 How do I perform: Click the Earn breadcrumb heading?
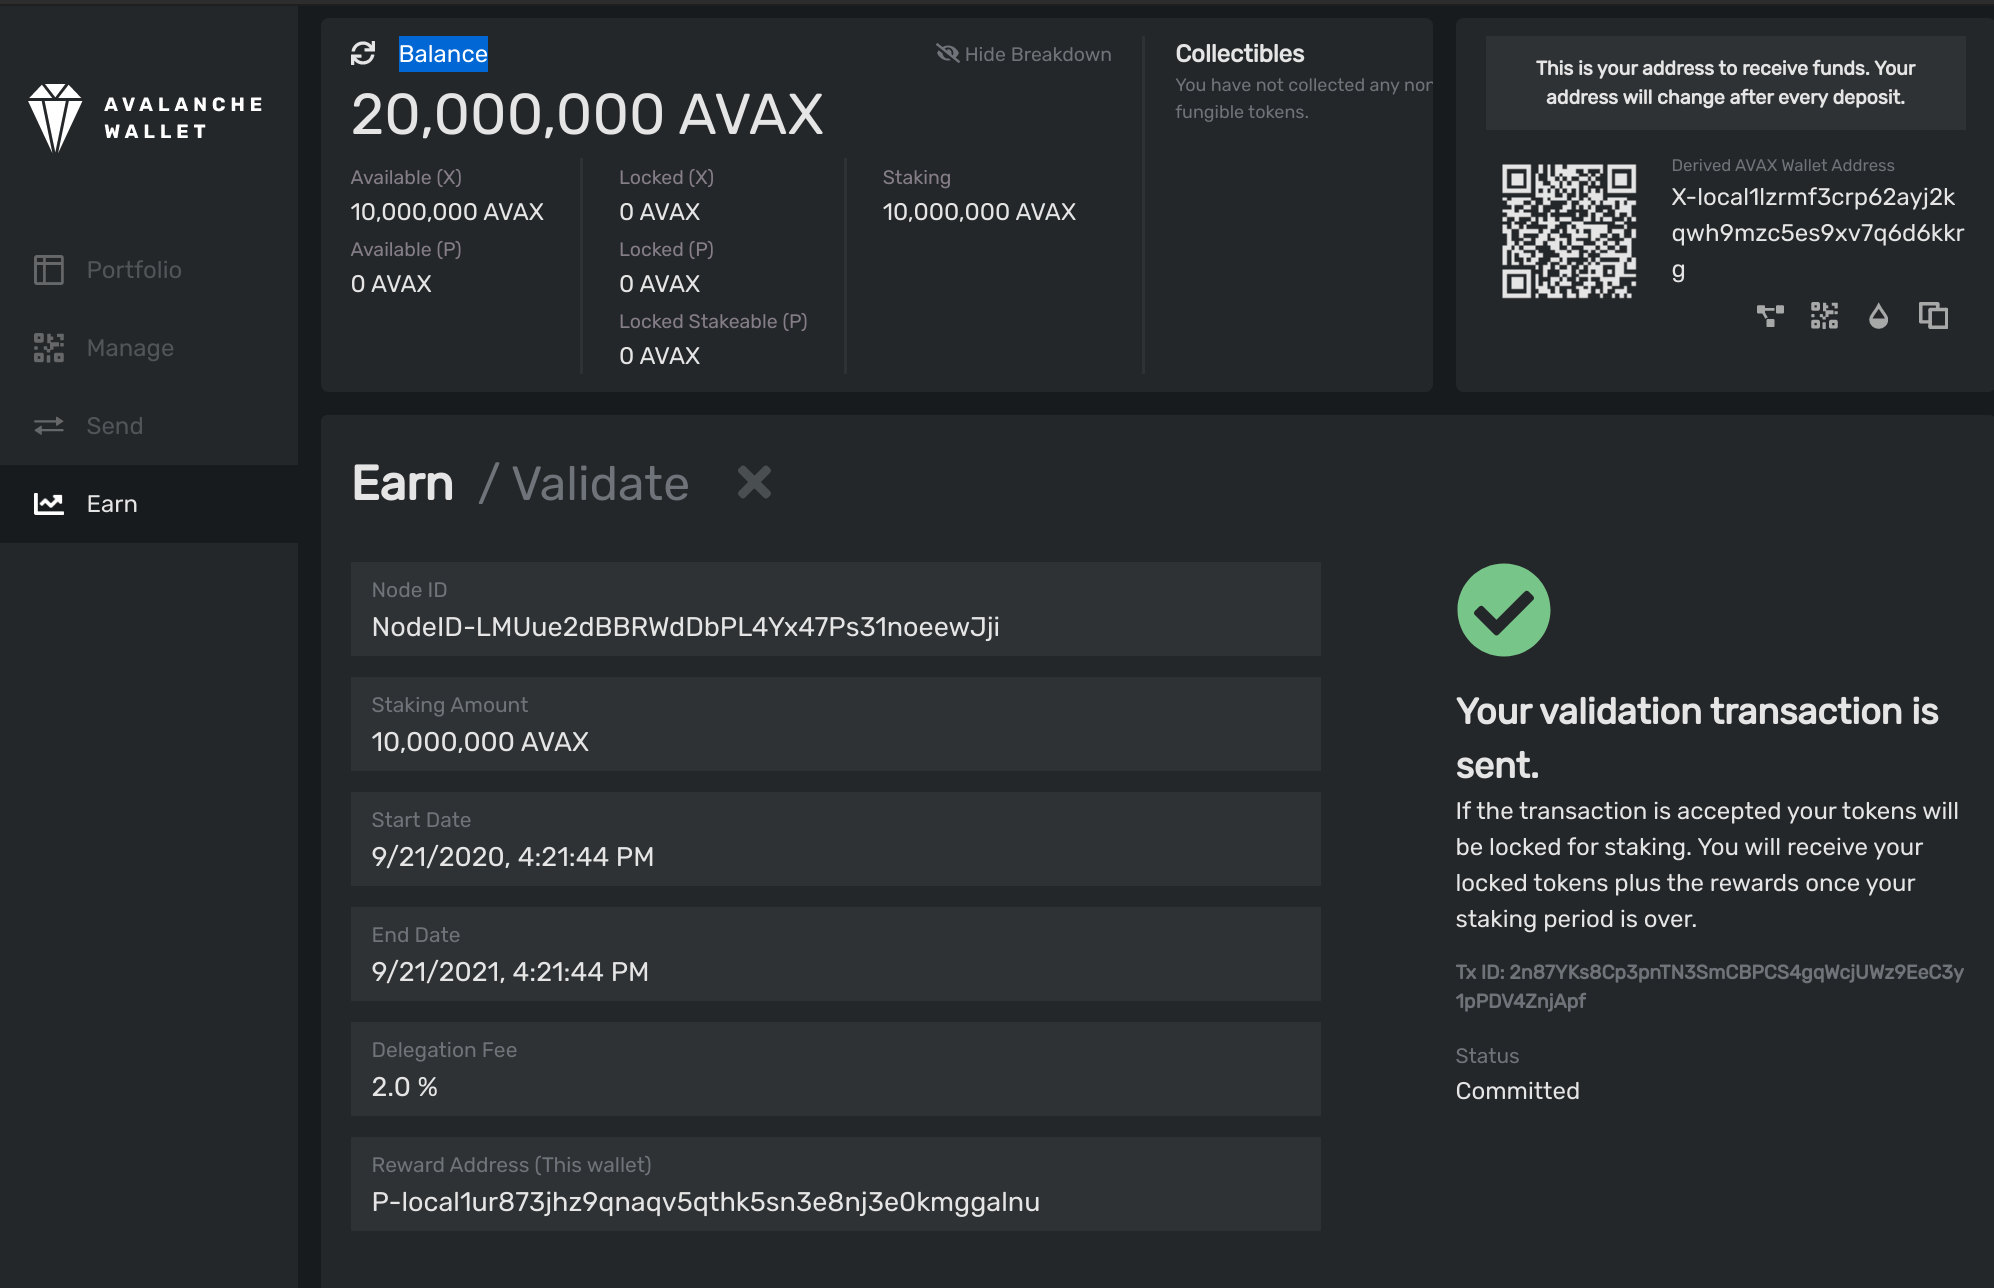[403, 483]
